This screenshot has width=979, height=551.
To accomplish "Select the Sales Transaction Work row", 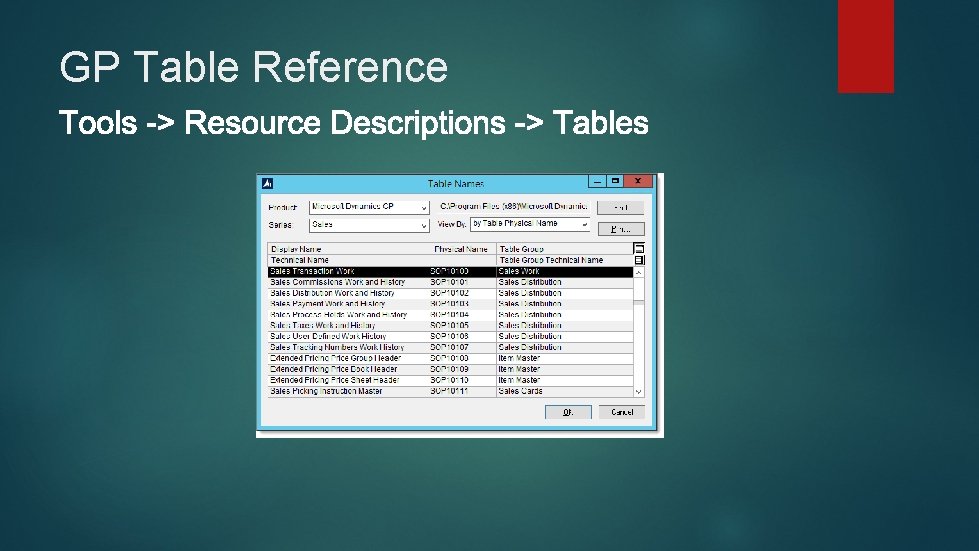I will click(x=450, y=271).
